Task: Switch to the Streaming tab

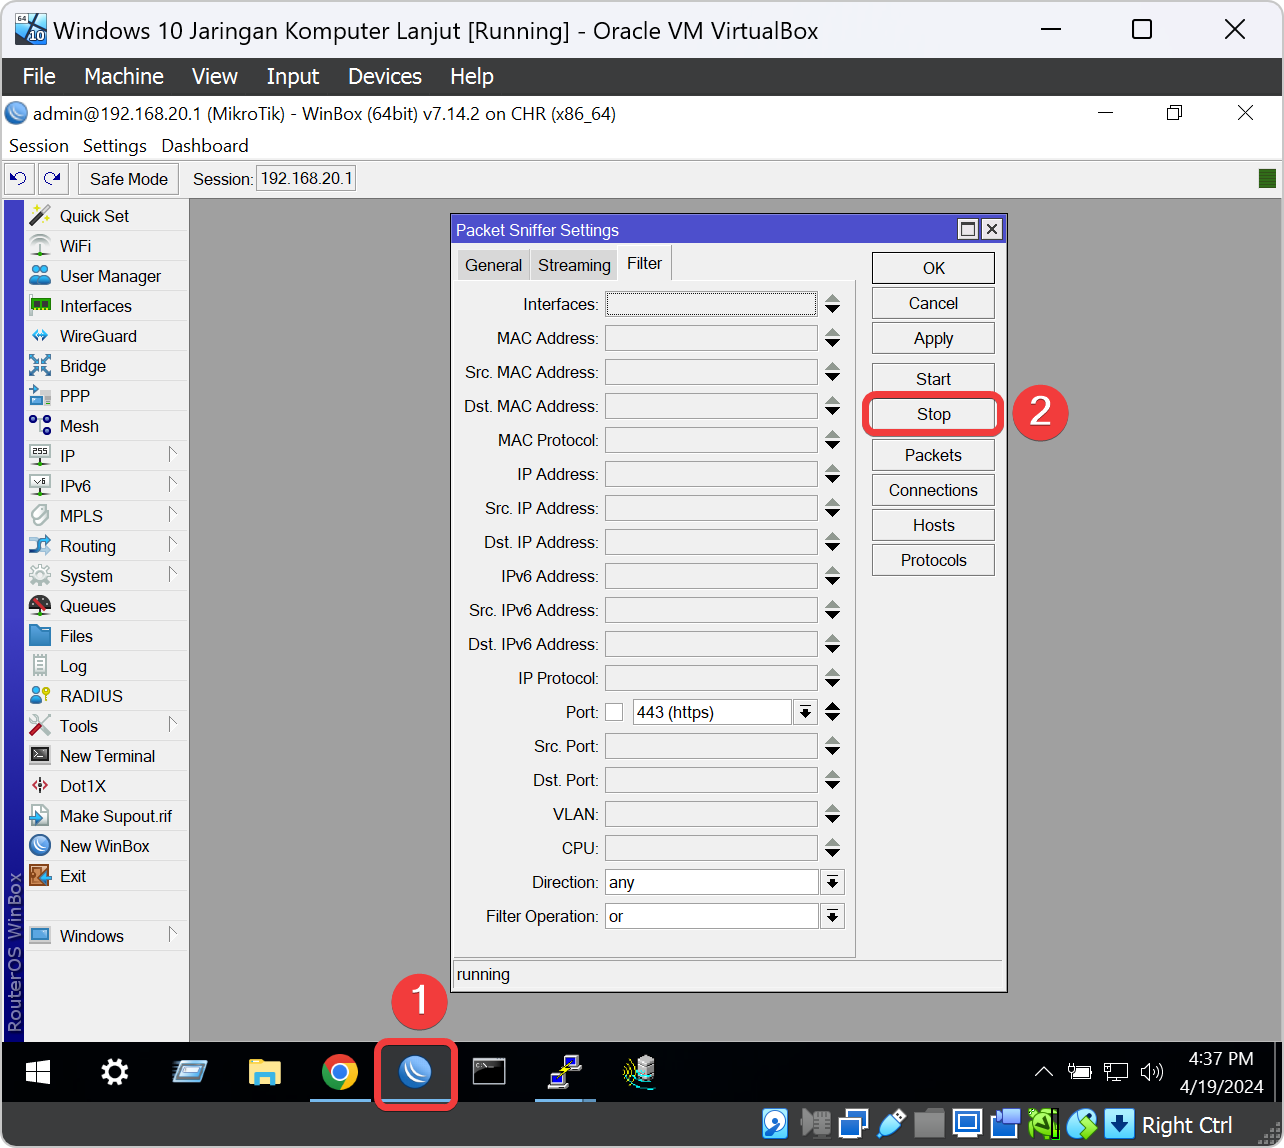Action: pos(574,265)
